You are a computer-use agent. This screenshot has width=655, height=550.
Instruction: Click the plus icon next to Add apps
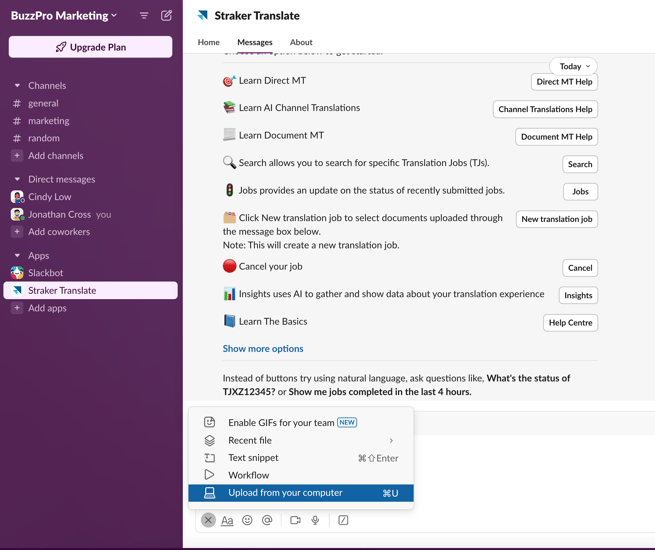17,308
